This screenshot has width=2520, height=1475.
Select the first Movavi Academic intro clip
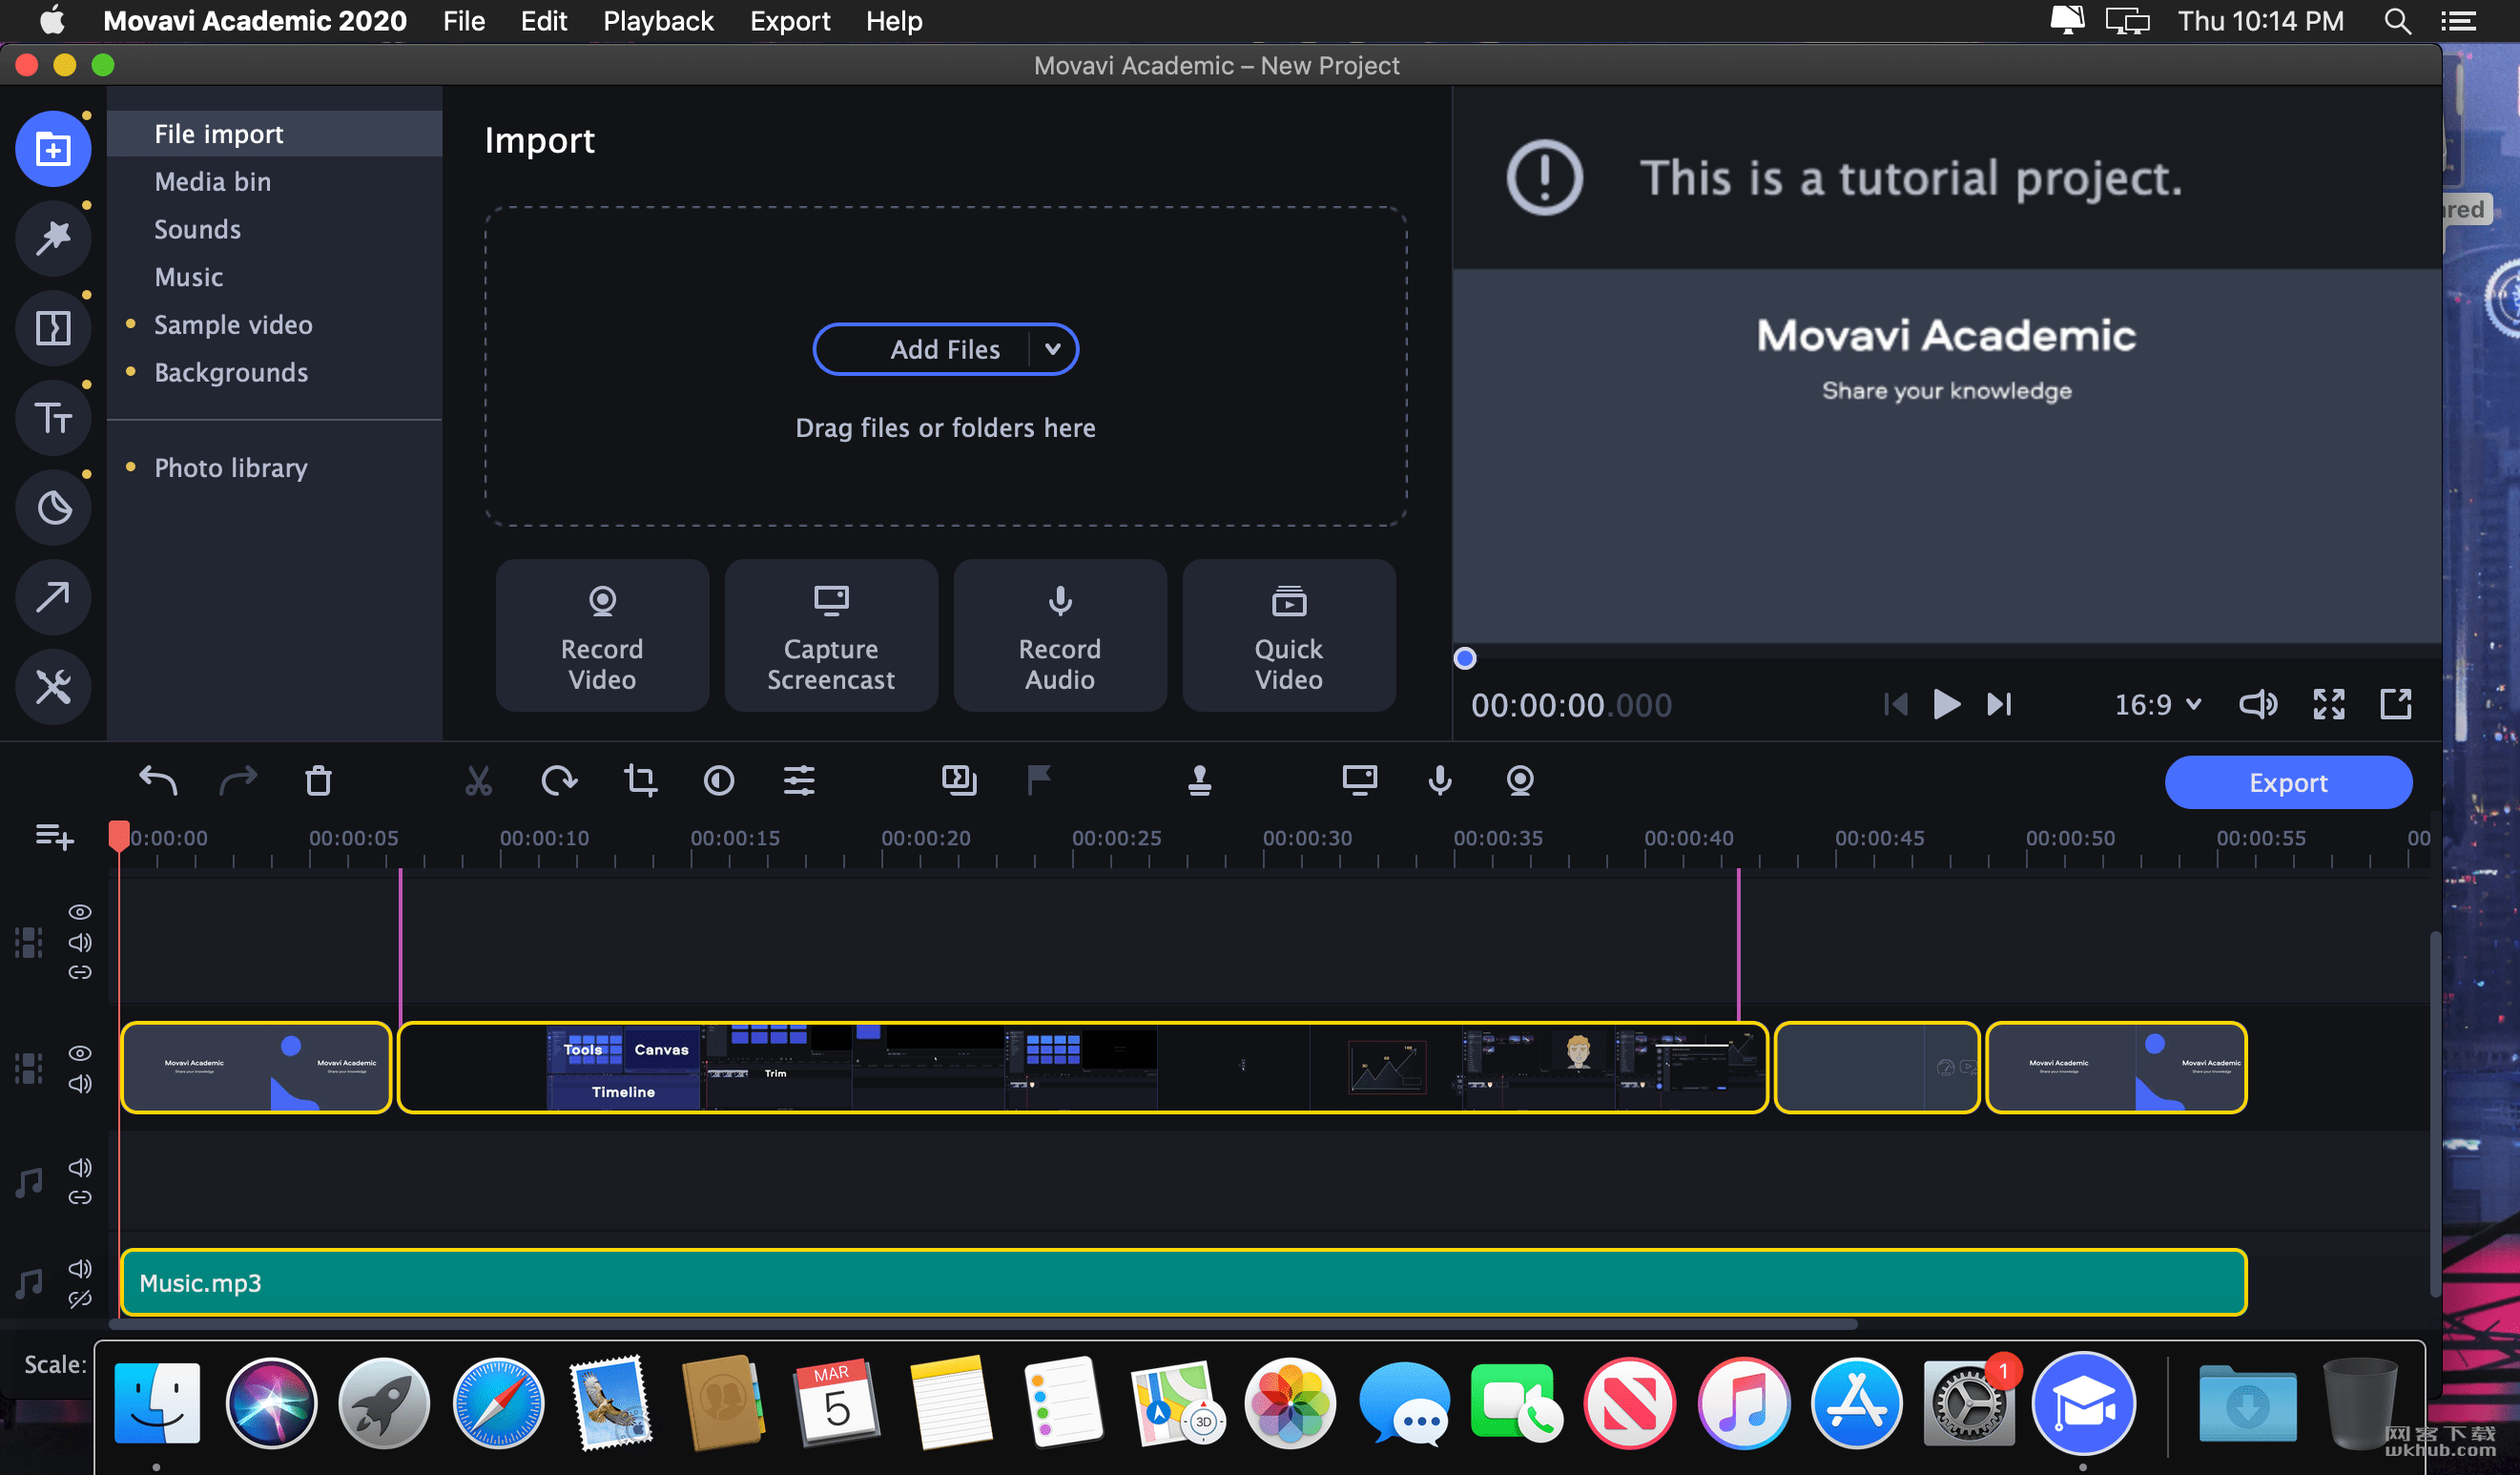(x=256, y=1067)
